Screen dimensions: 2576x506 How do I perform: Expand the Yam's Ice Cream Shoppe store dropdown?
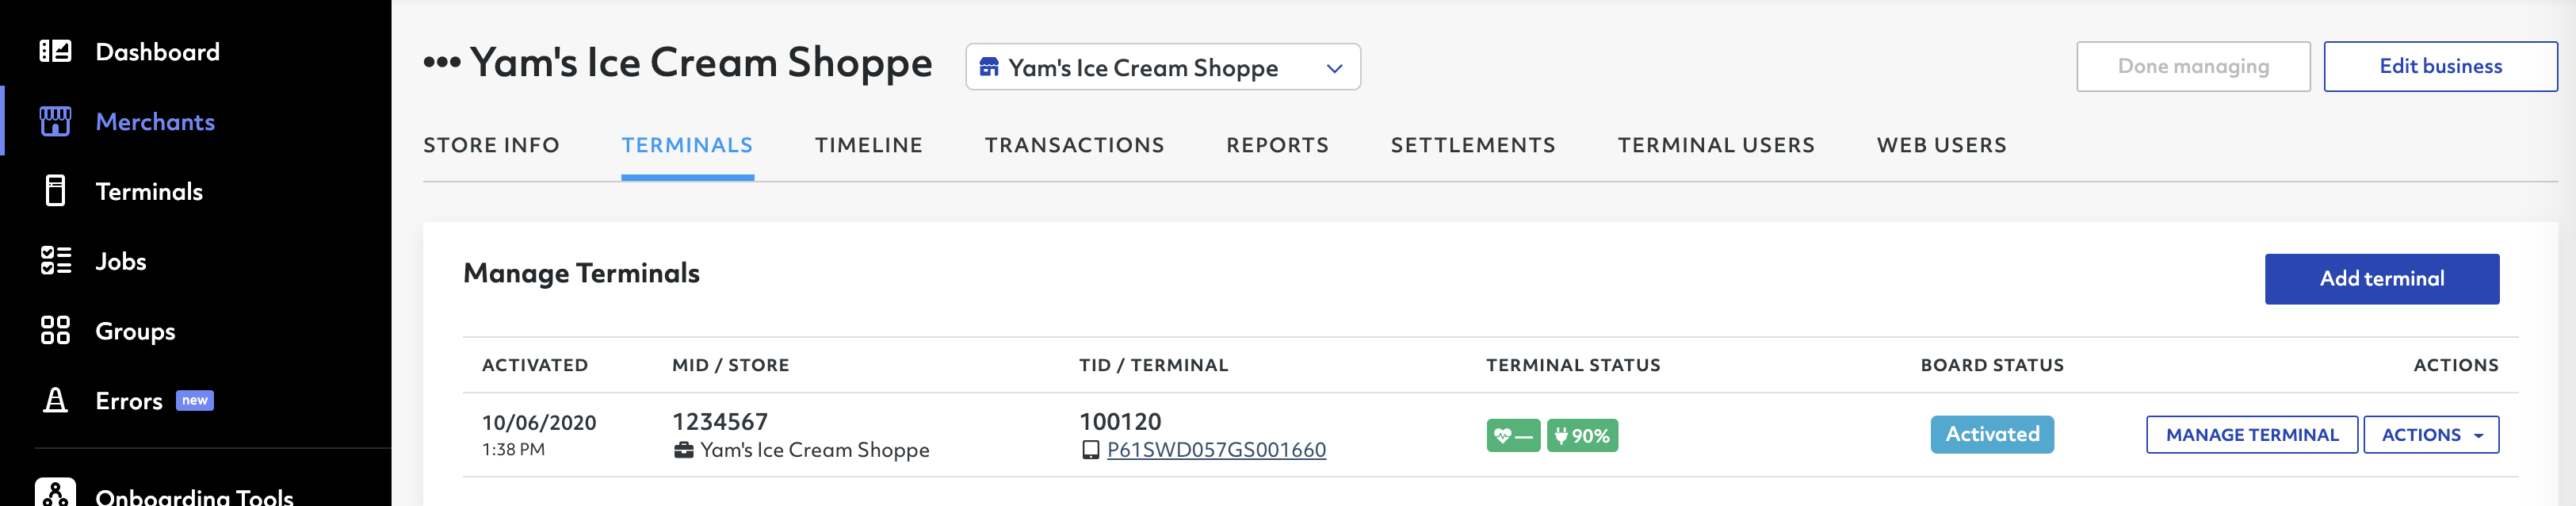[x=1162, y=67]
